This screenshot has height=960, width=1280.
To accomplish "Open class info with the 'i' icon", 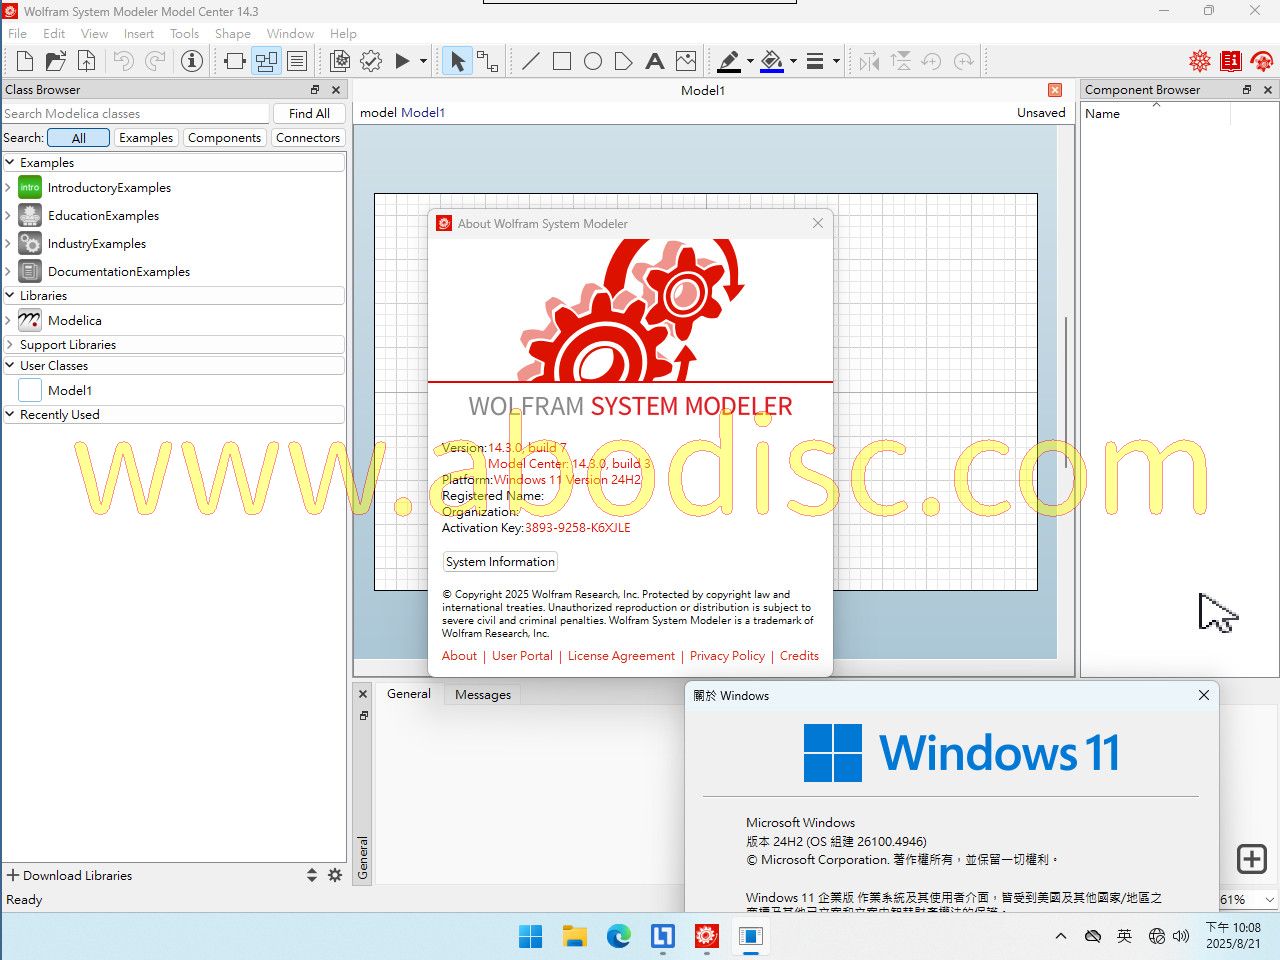I will tap(192, 61).
